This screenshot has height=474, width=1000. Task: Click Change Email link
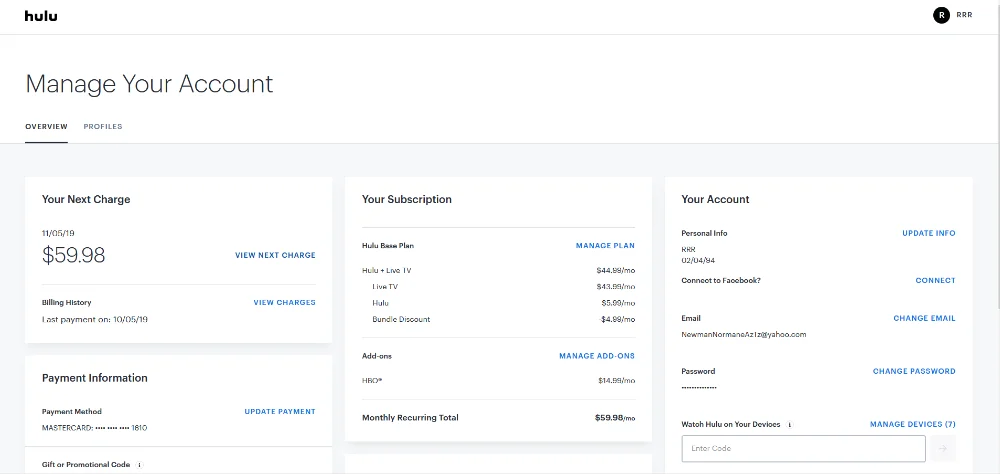coord(924,318)
